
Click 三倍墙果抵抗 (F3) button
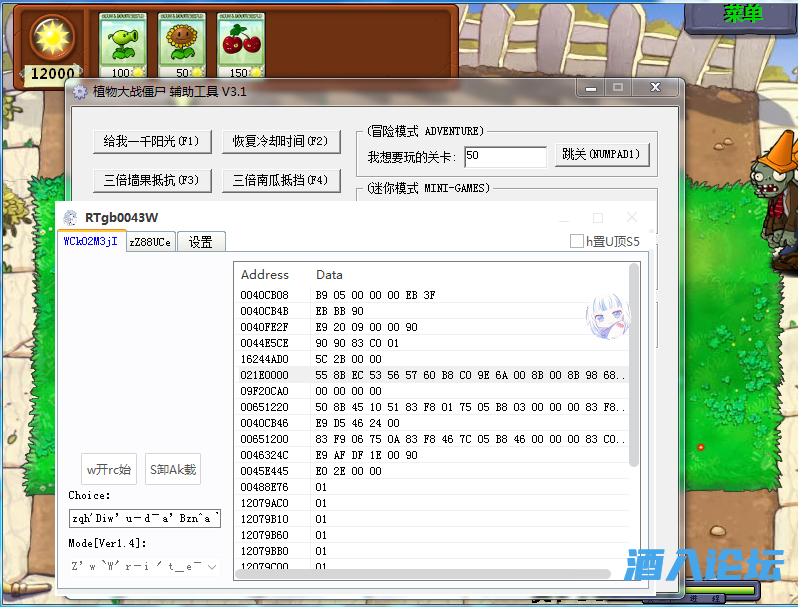[152, 181]
